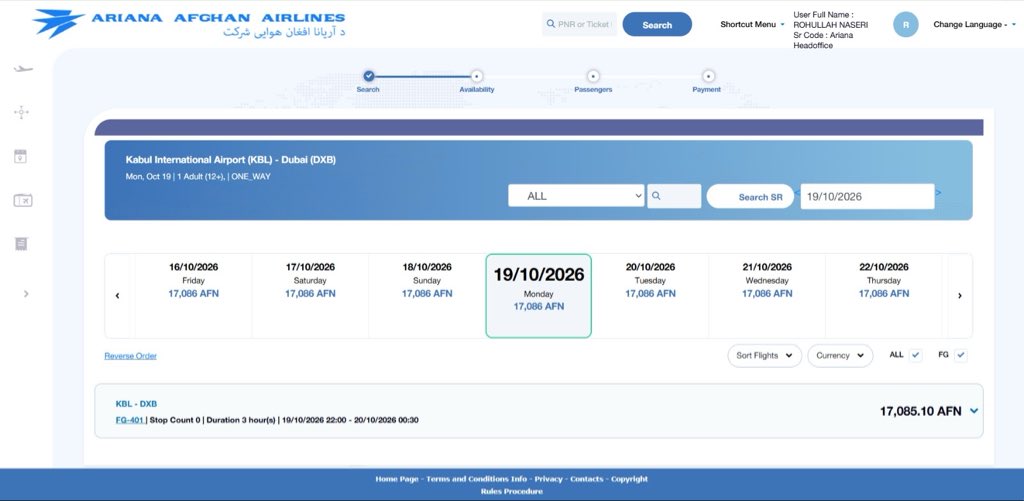Open the Change Language dropdown
This screenshot has height=501, width=1024.
click(974, 24)
